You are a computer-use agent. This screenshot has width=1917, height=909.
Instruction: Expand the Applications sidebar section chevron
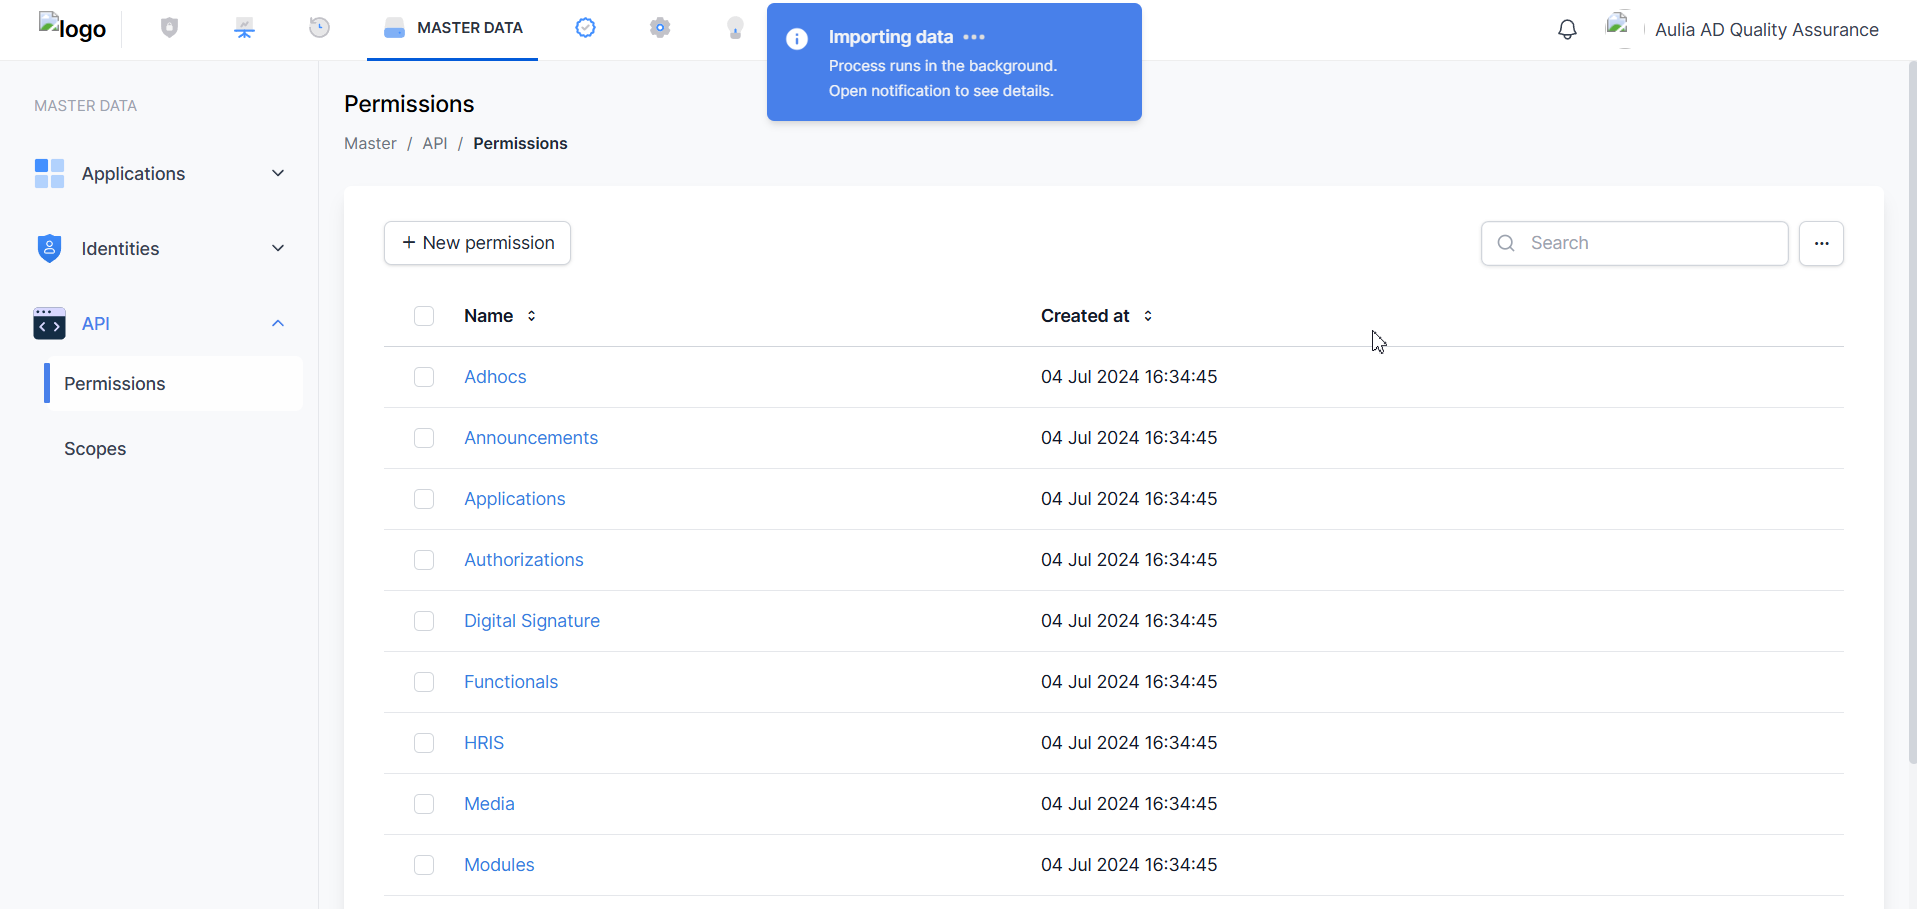coord(278,173)
